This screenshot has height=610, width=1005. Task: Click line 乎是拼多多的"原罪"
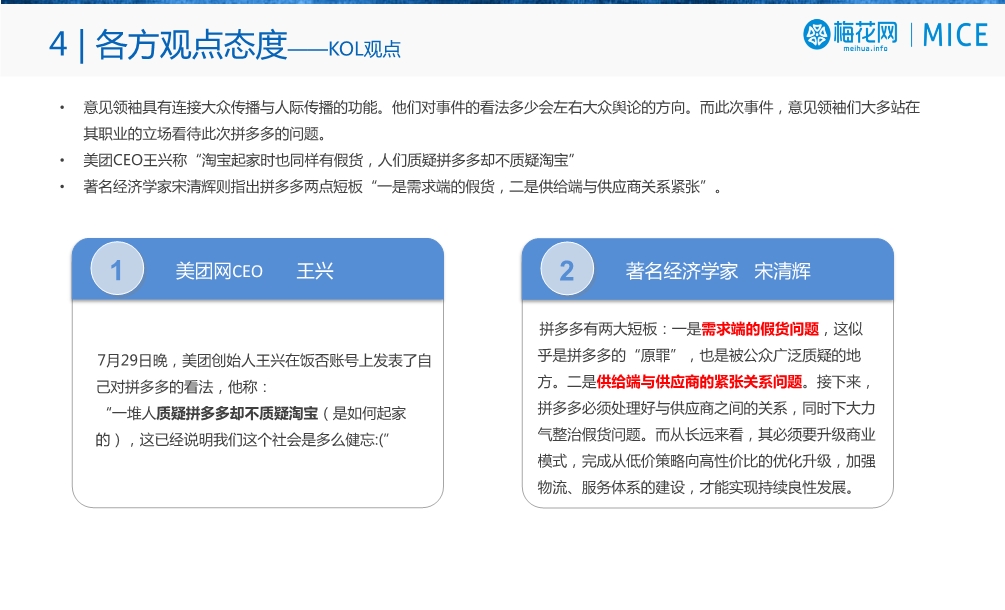699,356
